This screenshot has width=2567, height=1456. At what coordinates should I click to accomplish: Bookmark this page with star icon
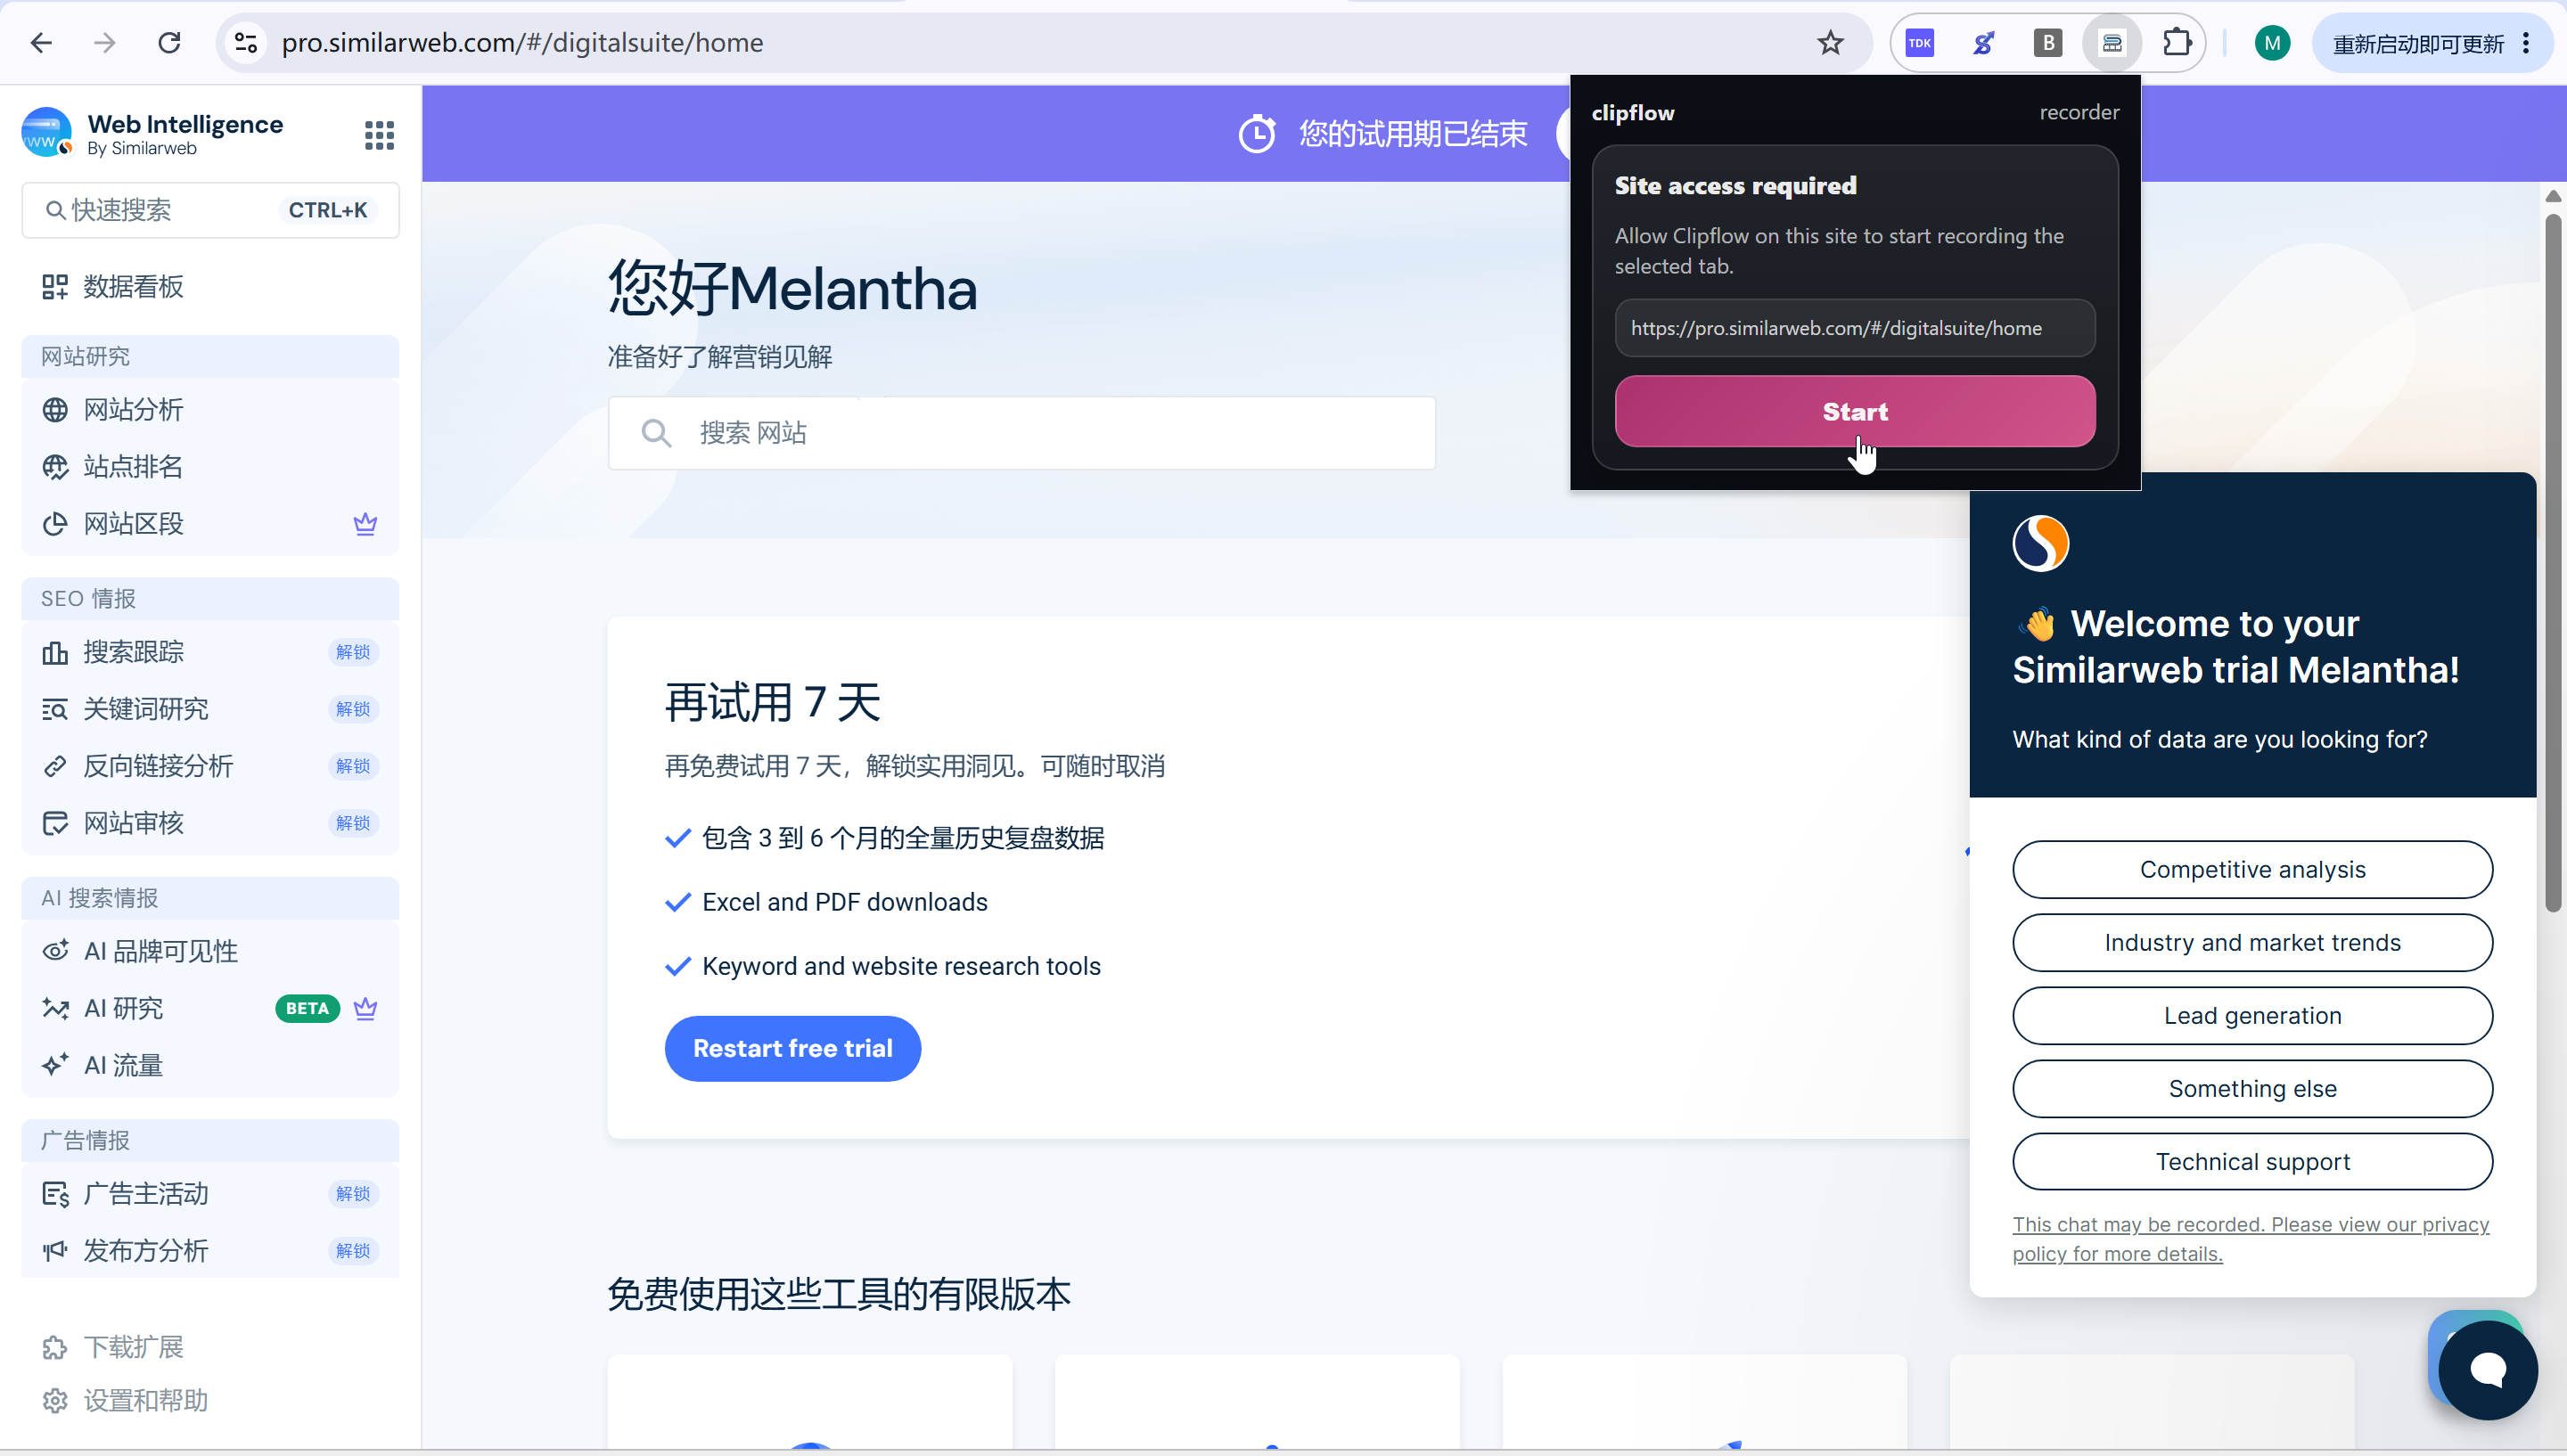point(1830,43)
